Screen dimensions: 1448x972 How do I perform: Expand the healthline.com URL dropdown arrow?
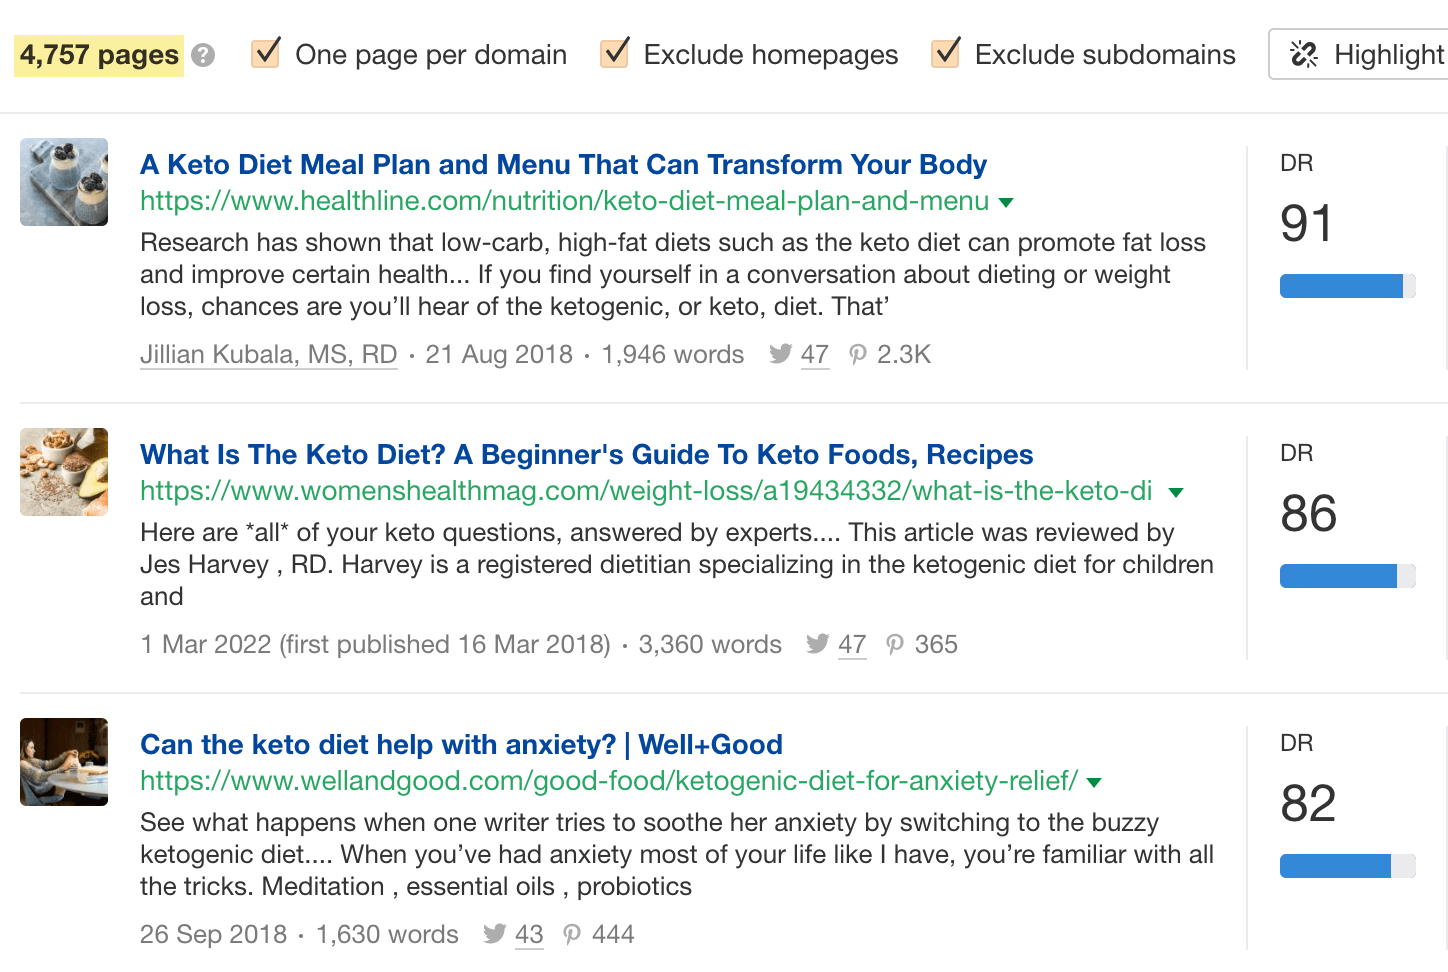tap(1006, 203)
